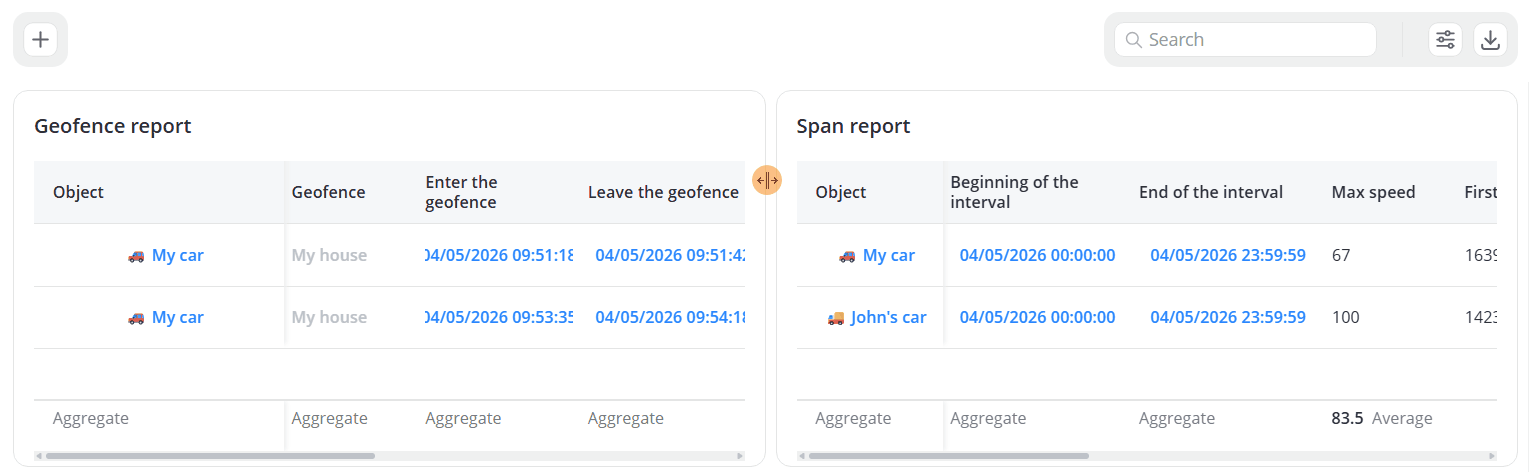Open enter time 04/05/2026 09:53:35

pos(499,317)
